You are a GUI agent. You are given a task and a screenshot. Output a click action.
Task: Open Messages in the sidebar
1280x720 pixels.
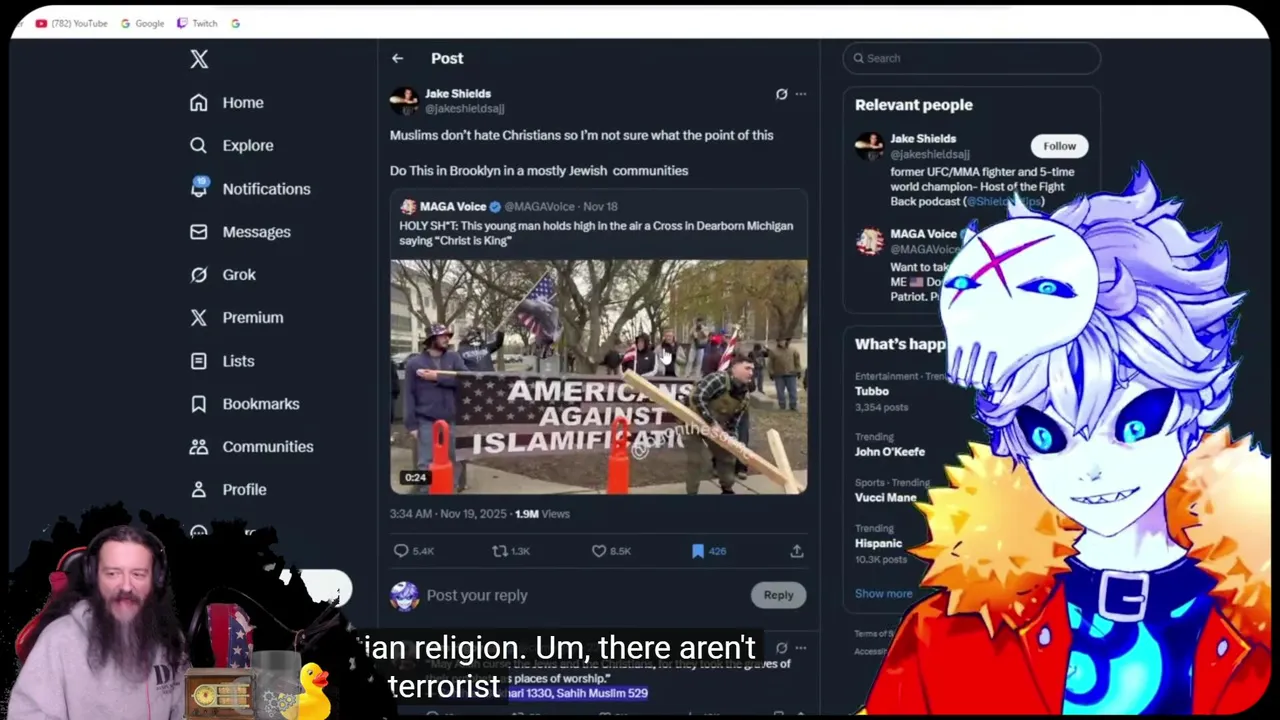(x=240, y=231)
